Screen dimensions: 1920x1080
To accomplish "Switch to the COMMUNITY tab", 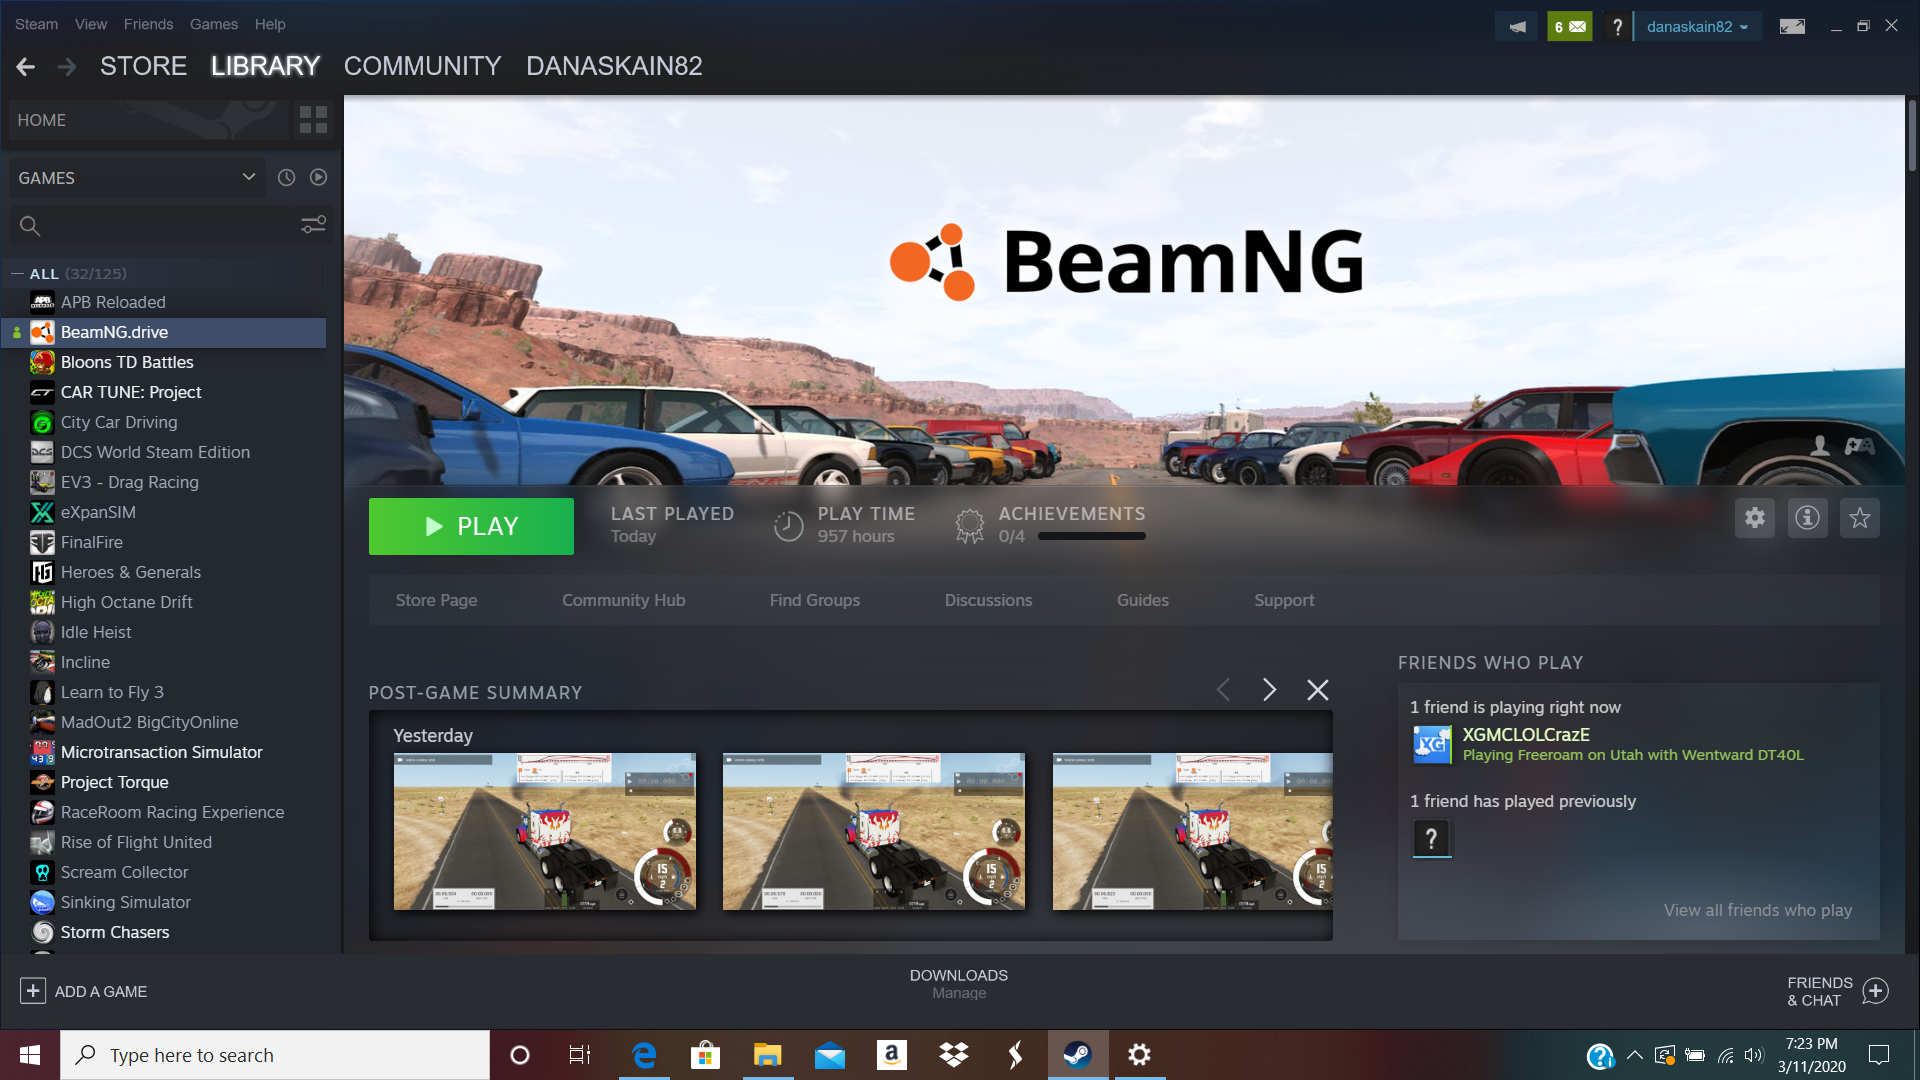I will coord(422,66).
